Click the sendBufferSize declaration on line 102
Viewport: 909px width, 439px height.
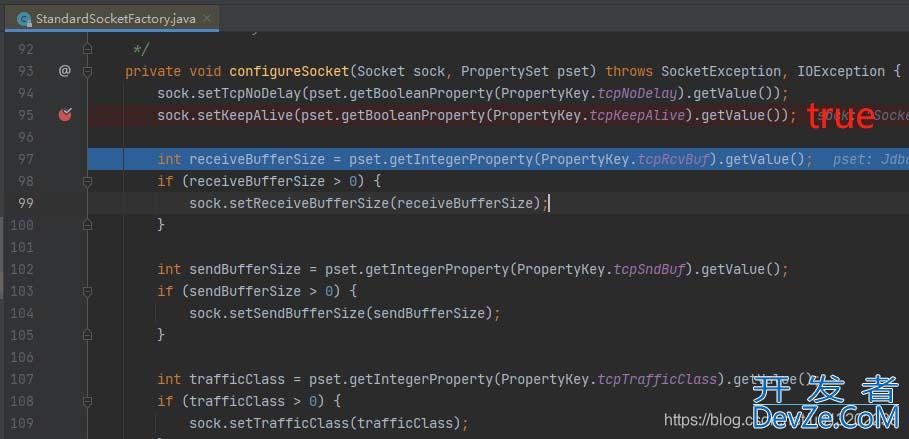click(x=245, y=270)
